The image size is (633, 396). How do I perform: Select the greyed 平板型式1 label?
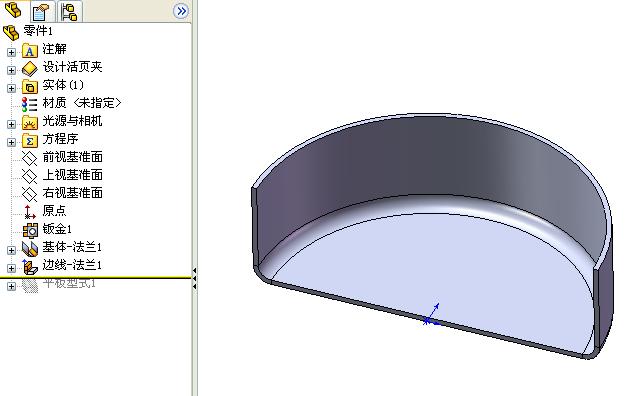click(69, 283)
